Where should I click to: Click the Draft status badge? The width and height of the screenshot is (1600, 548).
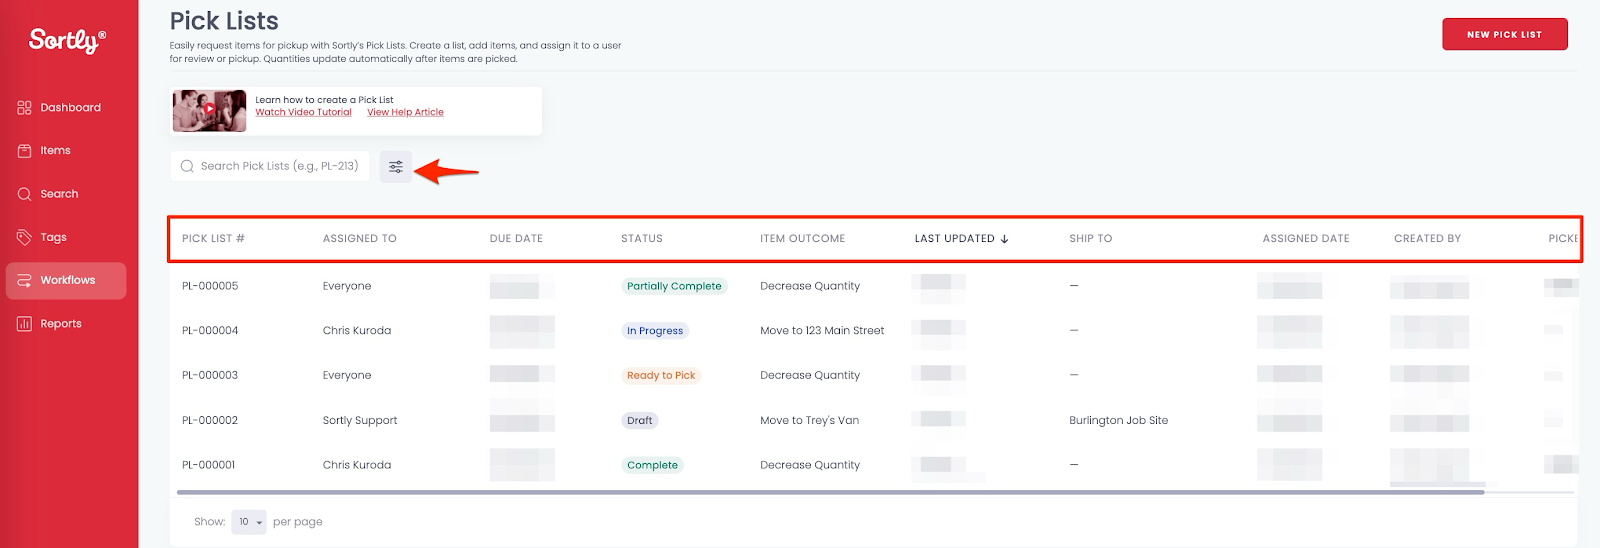[x=640, y=421]
